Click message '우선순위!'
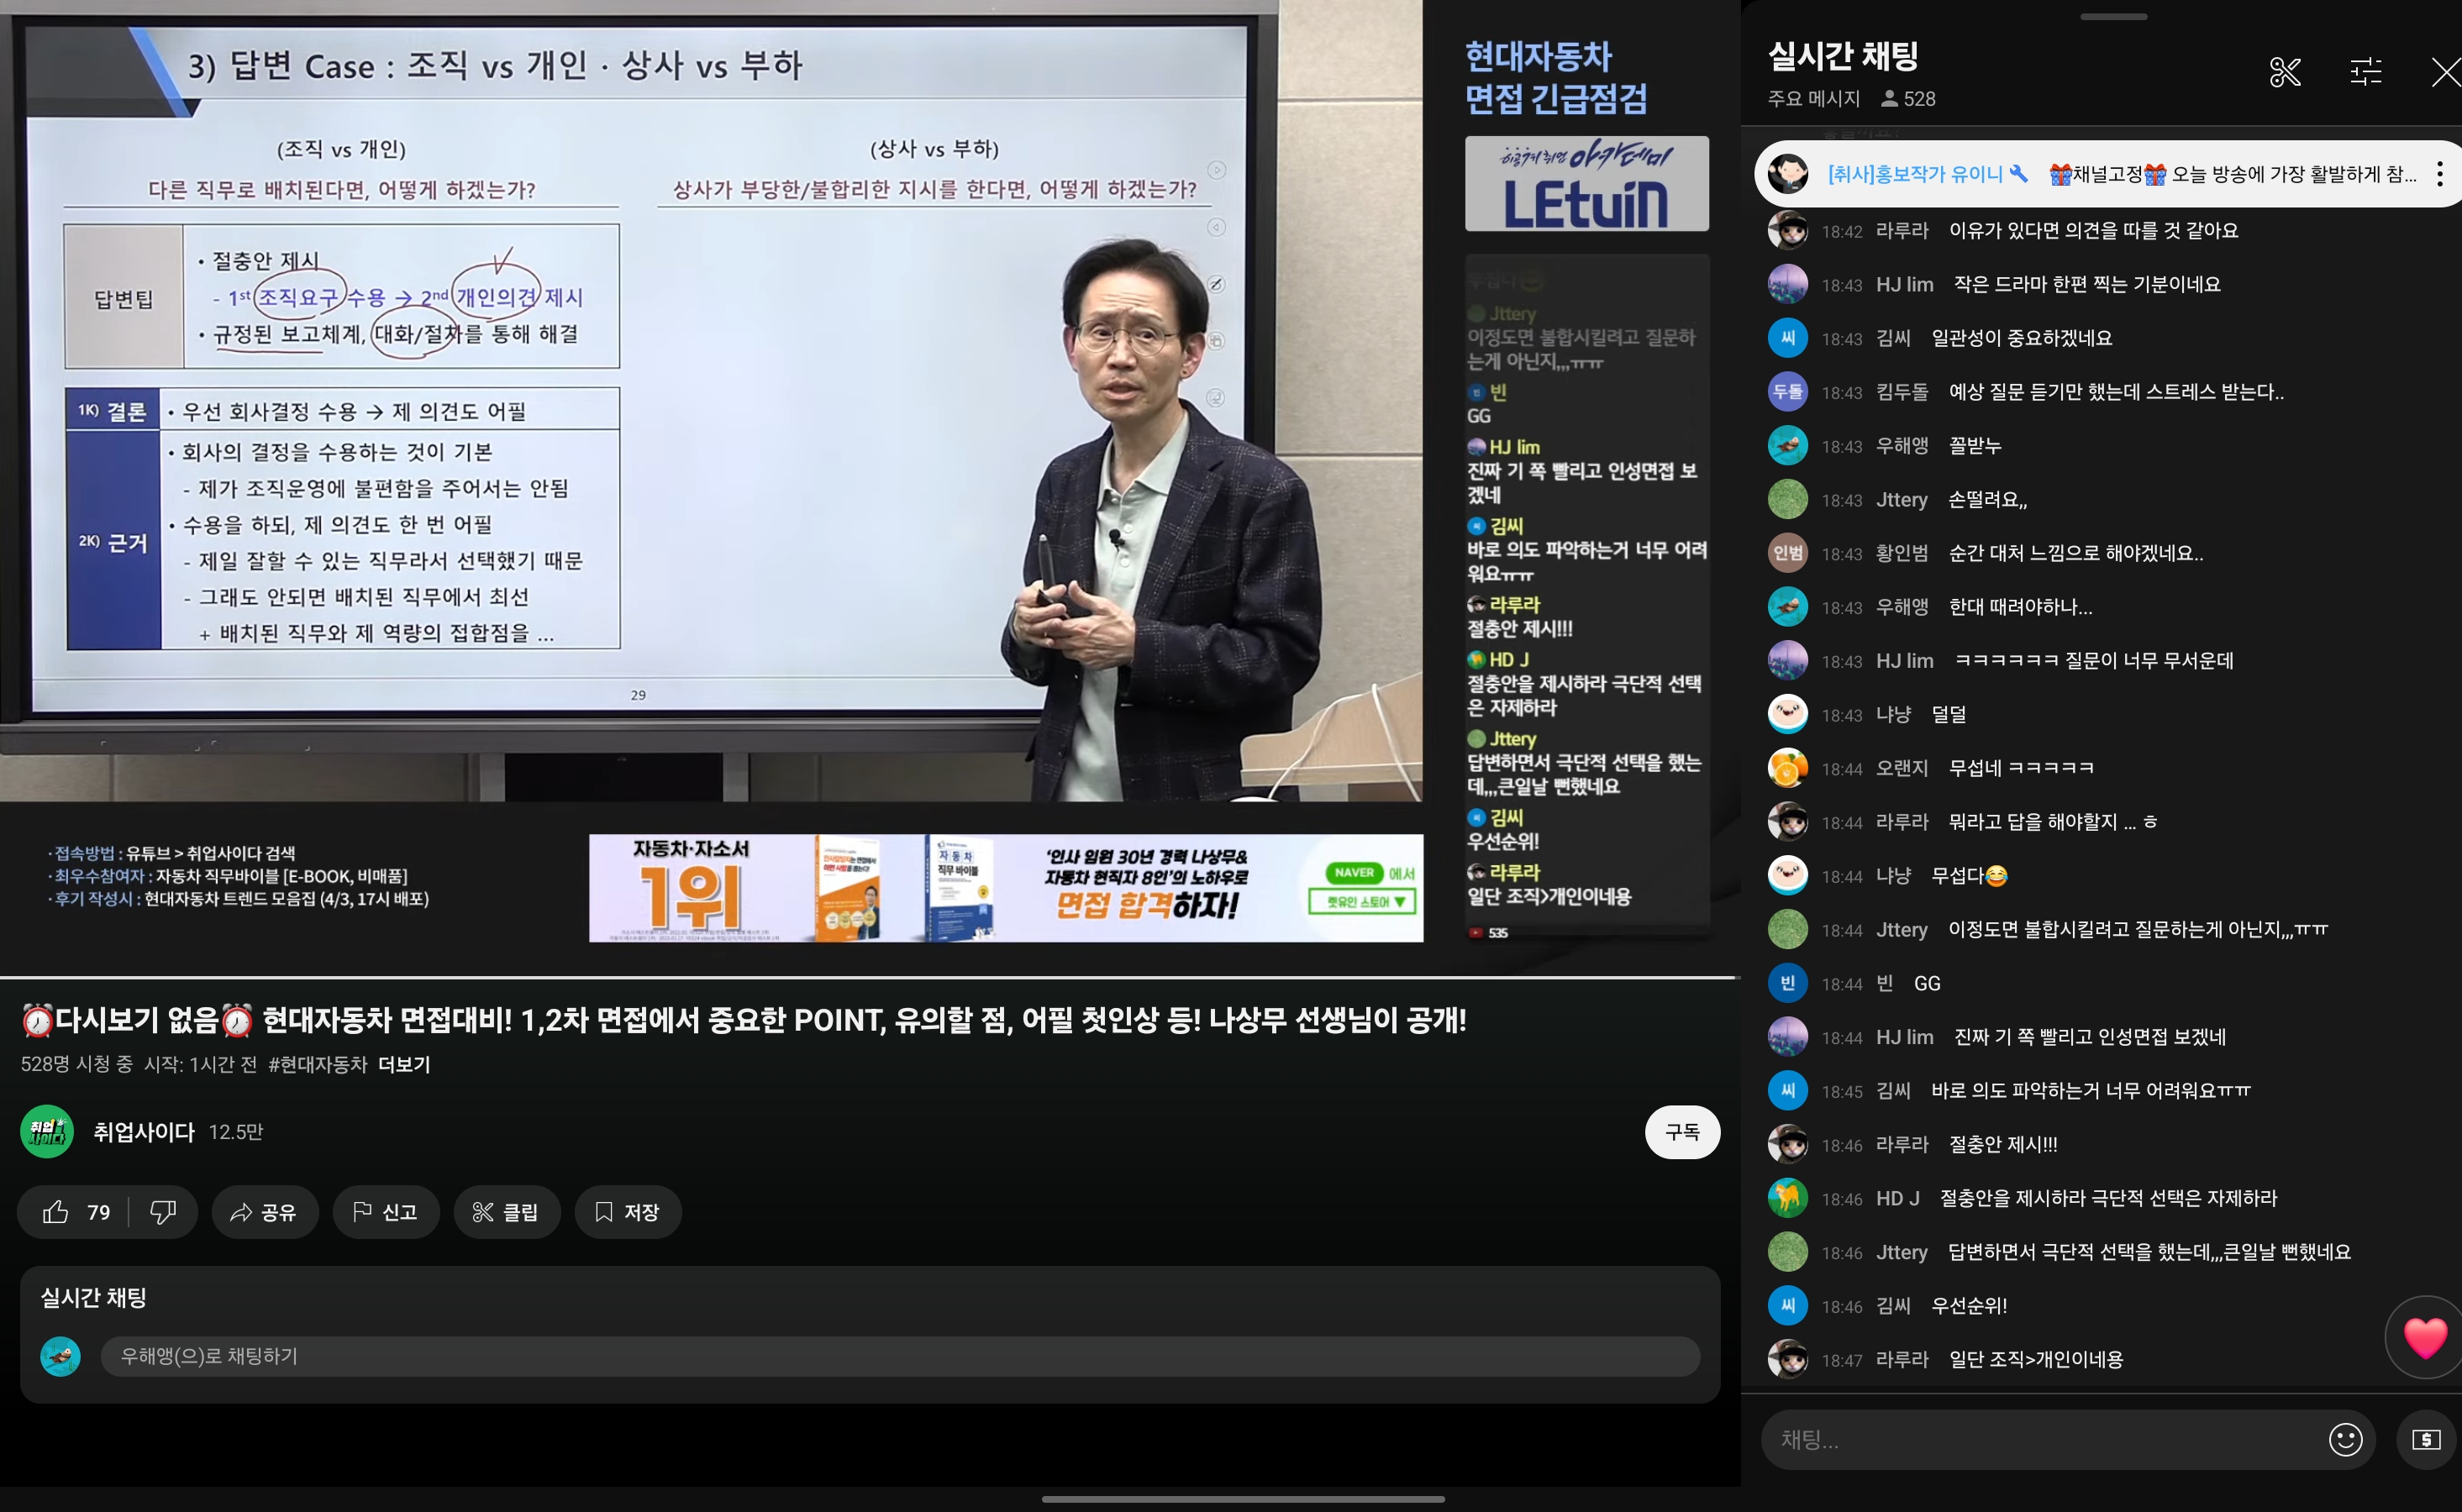This screenshot has width=2462, height=1512. coord(1969,1306)
